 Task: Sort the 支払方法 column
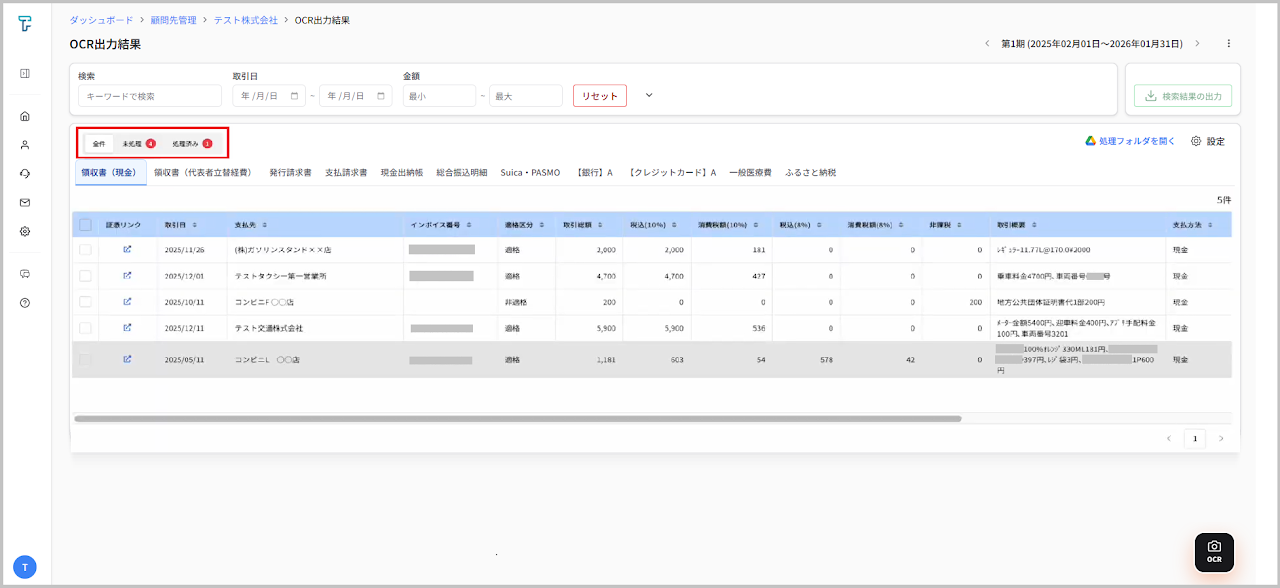[x=1211, y=225]
